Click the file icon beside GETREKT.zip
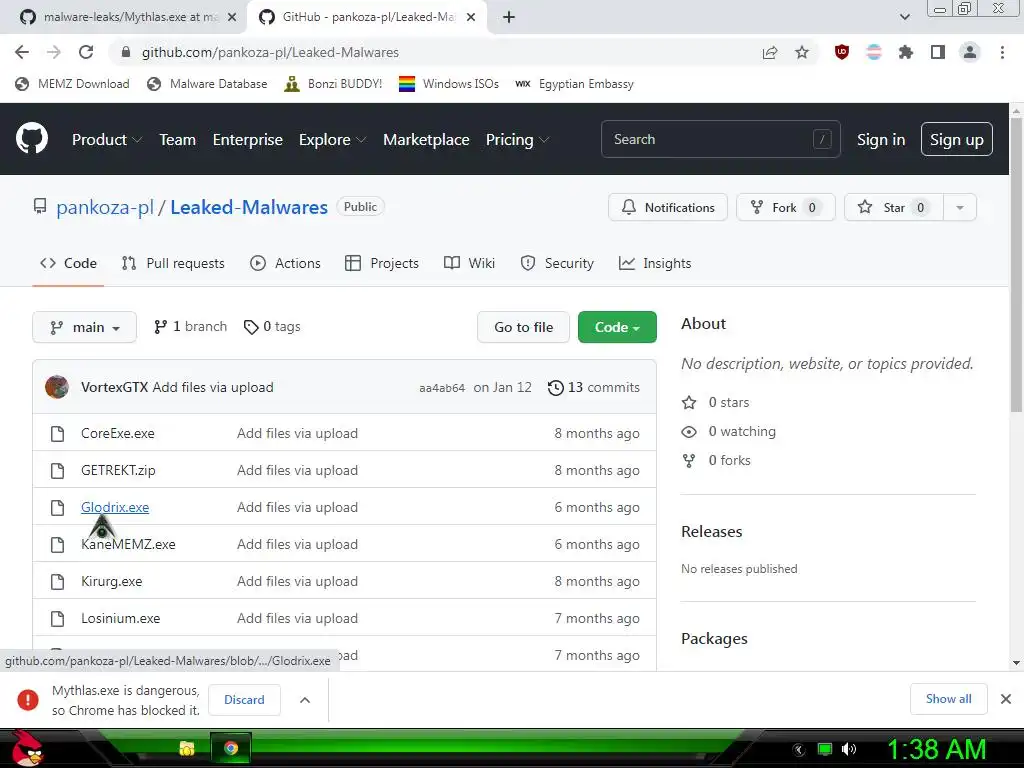This screenshot has height=768, width=1024. pos(57,470)
